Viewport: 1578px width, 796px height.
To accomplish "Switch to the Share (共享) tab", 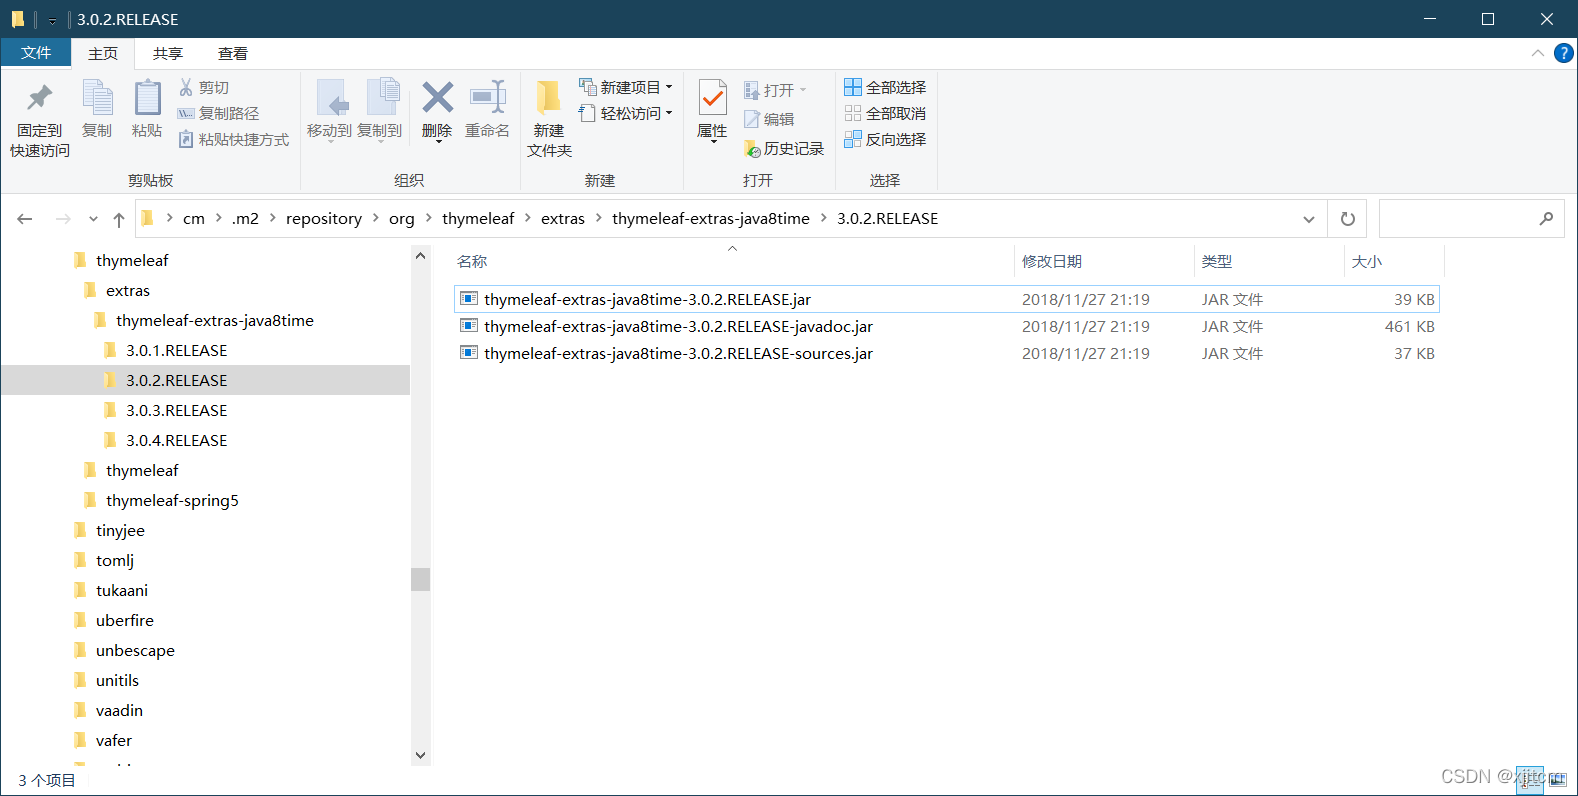I will pos(168,53).
